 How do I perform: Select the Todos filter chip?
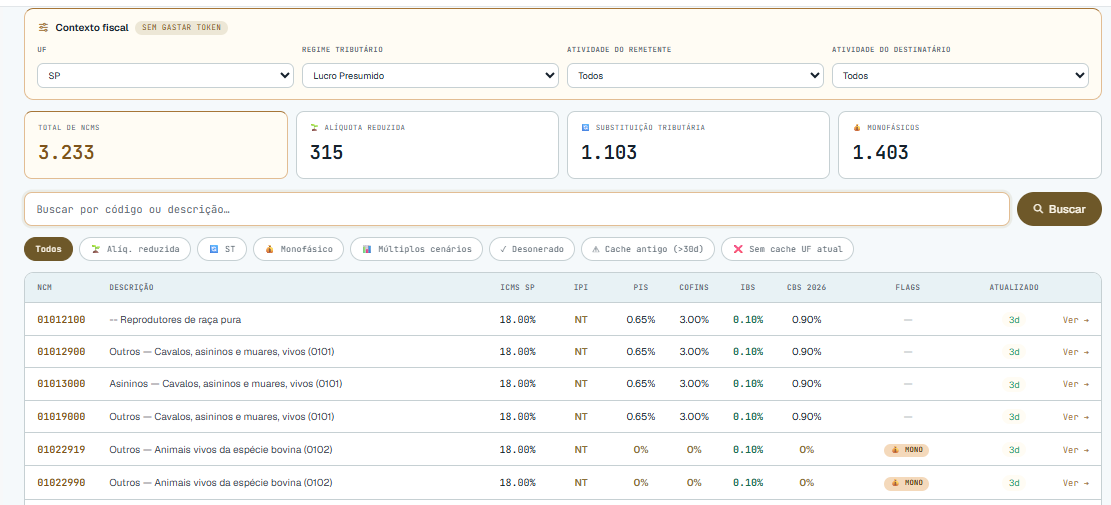click(x=48, y=249)
